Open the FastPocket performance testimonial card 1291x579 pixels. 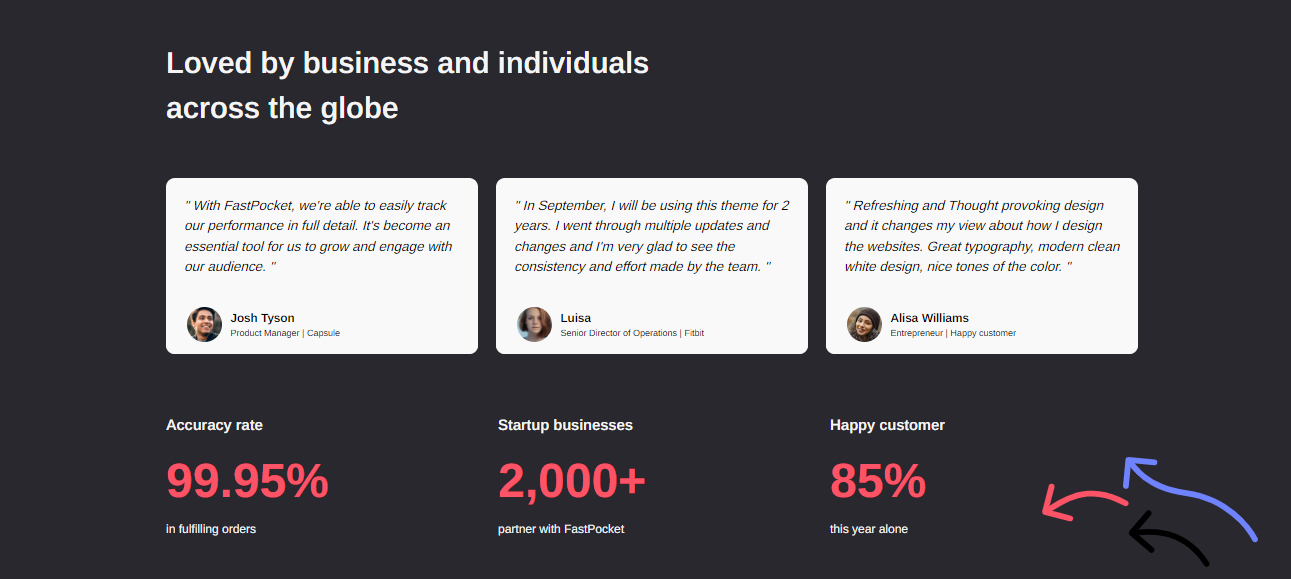[322, 266]
